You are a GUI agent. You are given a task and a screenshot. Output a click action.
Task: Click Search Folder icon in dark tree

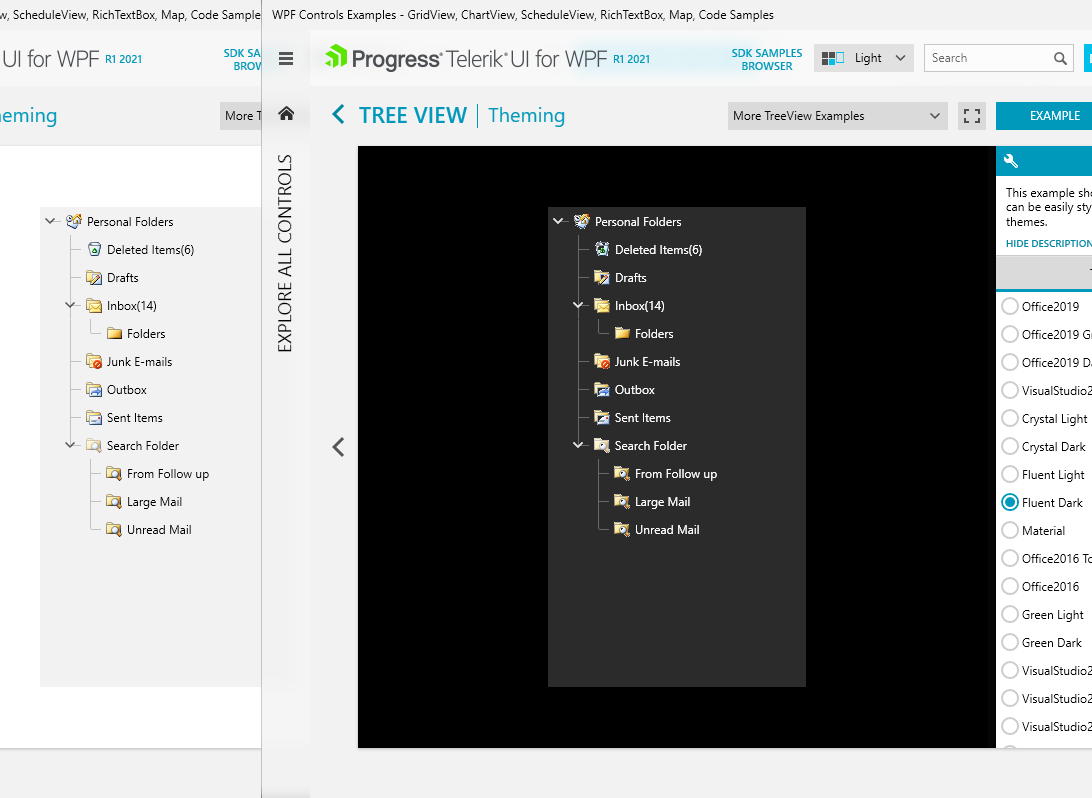(602, 445)
